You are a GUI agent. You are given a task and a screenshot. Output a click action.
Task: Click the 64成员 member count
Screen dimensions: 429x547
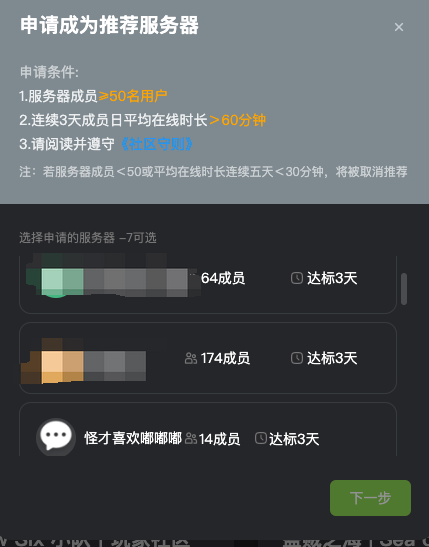[x=223, y=278]
